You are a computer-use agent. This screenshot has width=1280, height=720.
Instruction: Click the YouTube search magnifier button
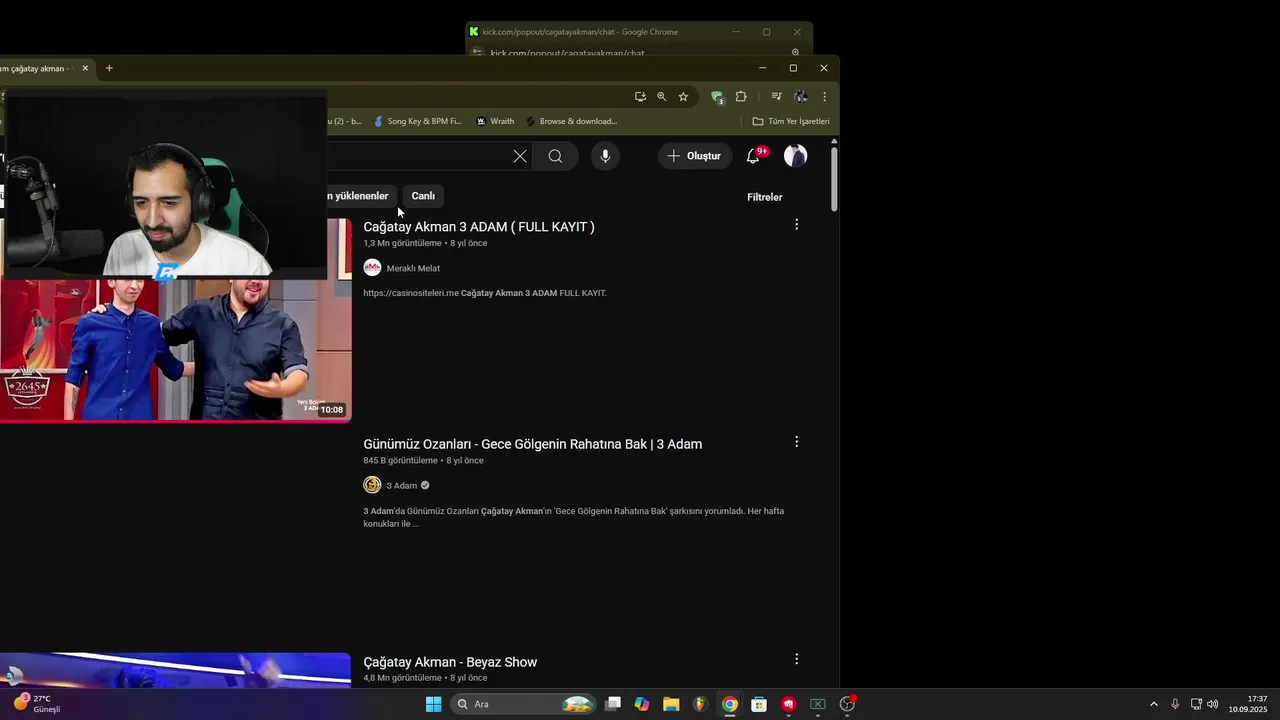coord(555,156)
